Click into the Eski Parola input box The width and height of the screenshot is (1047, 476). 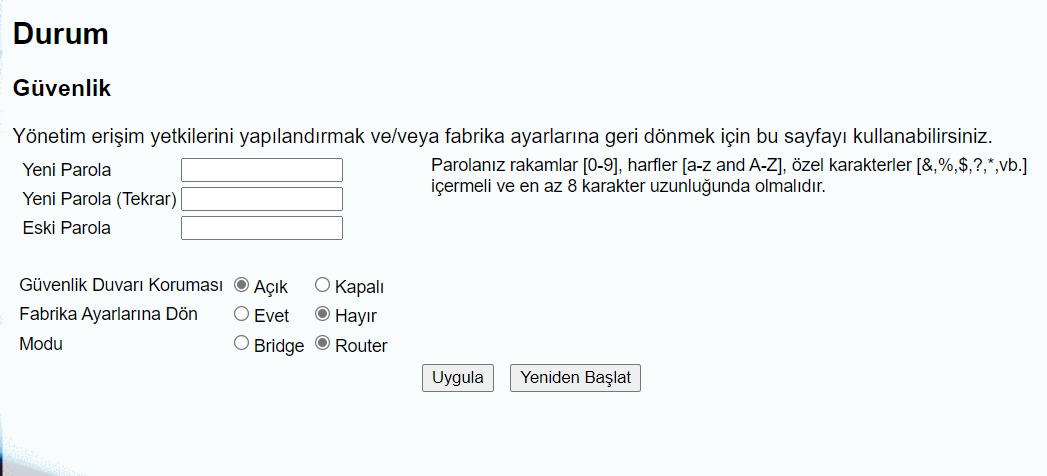click(262, 228)
